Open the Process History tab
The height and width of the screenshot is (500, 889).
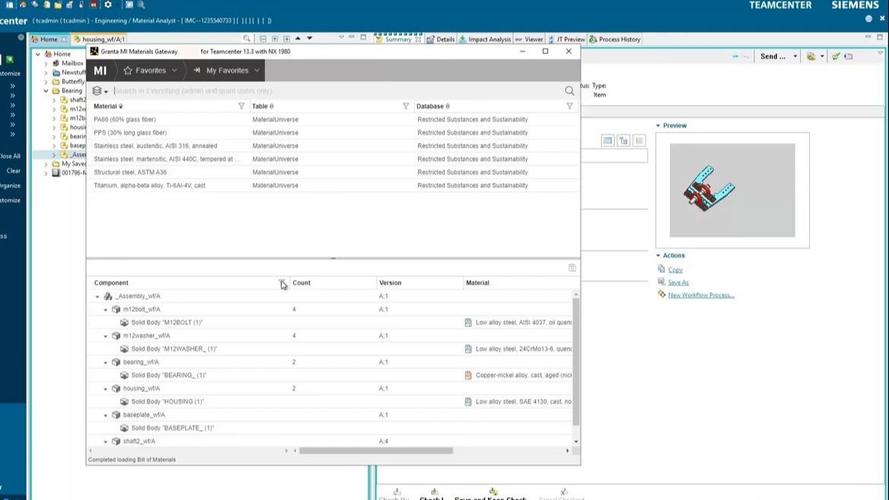pyautogui.click(x=615, y=39)
